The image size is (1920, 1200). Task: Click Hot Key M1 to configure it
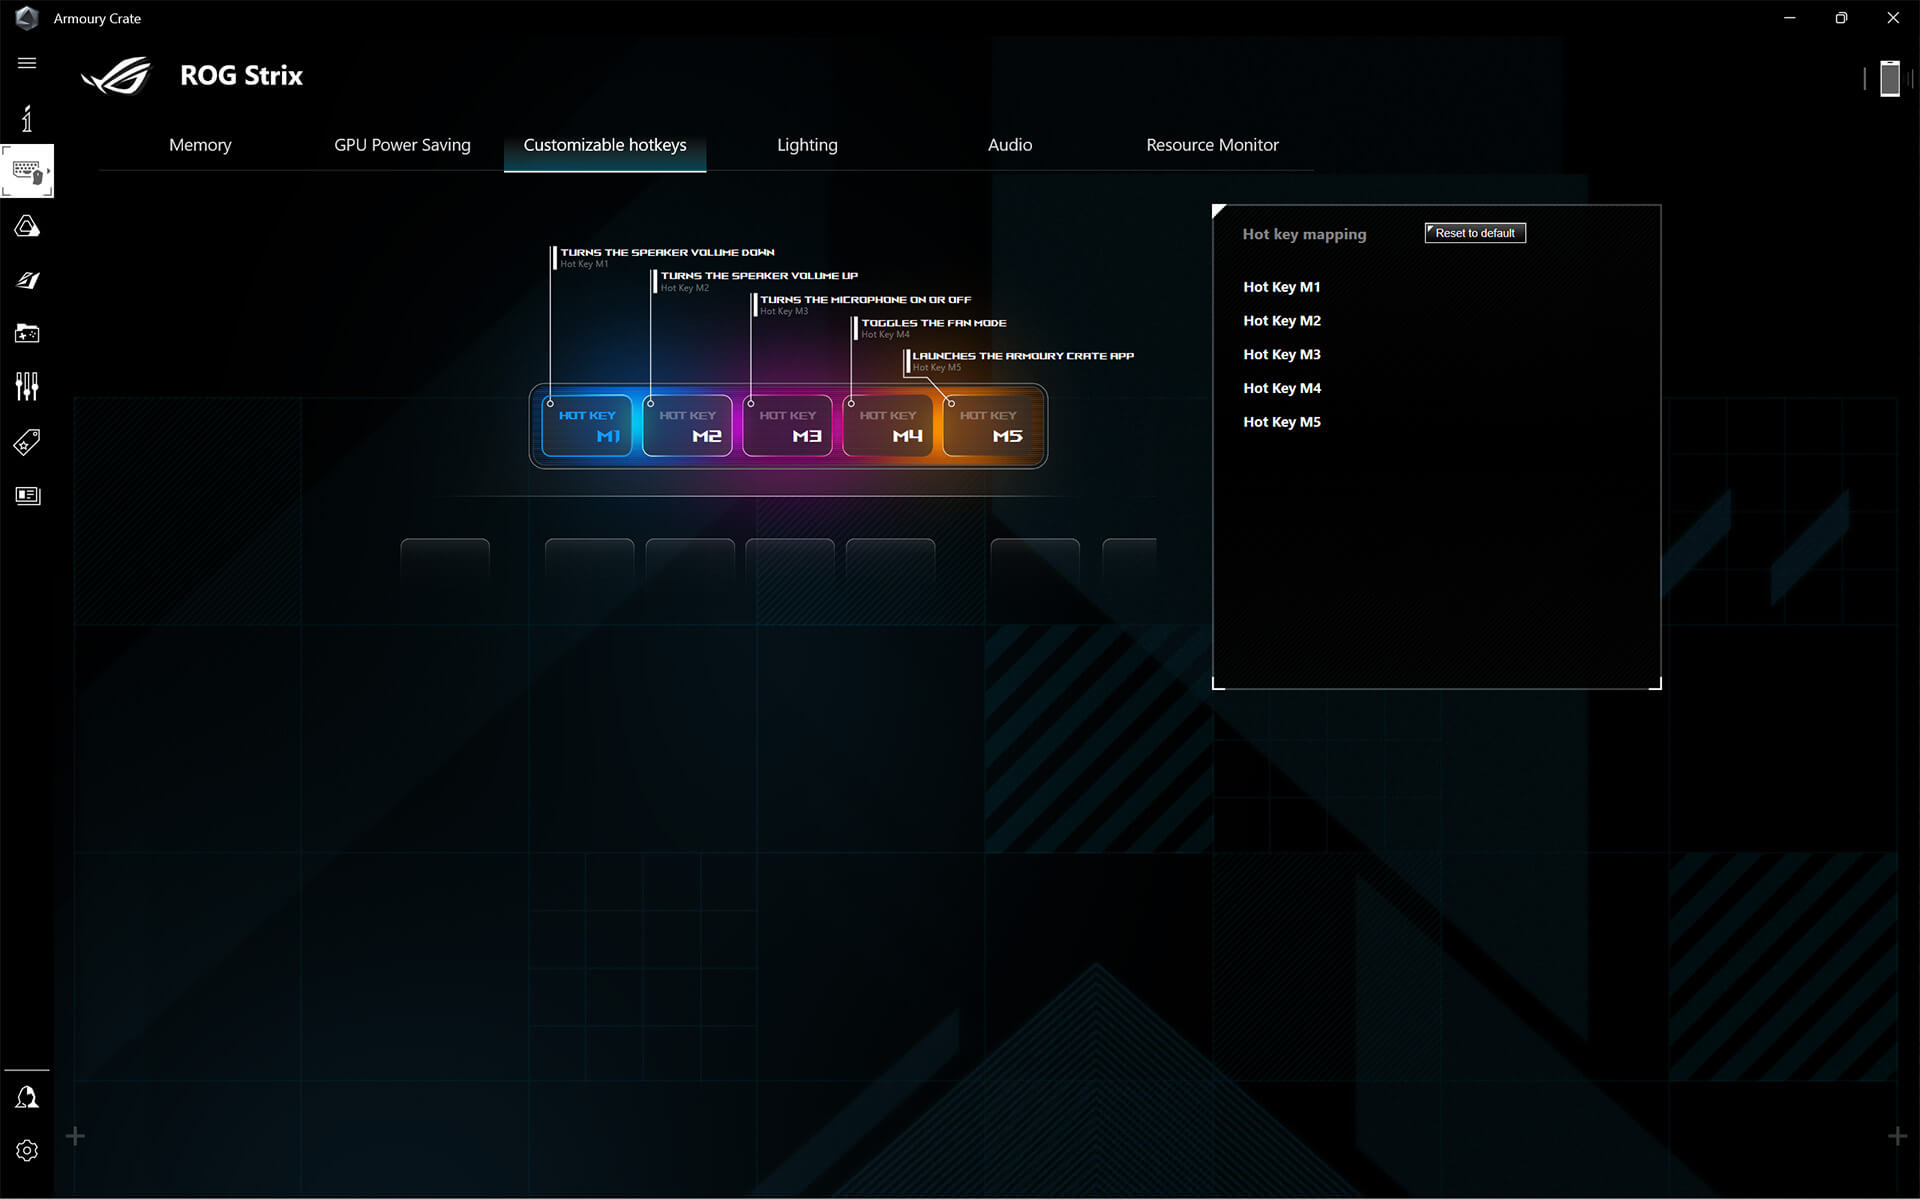point(1281,286)
